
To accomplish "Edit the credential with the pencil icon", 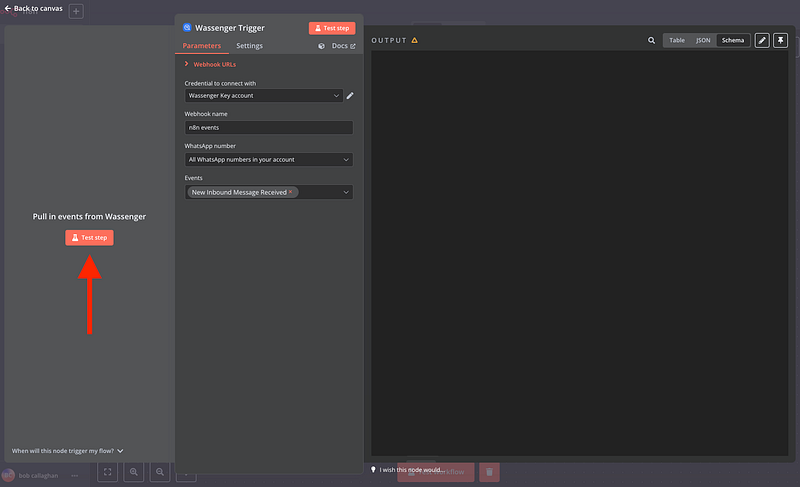I will click(x=350, y=96).
